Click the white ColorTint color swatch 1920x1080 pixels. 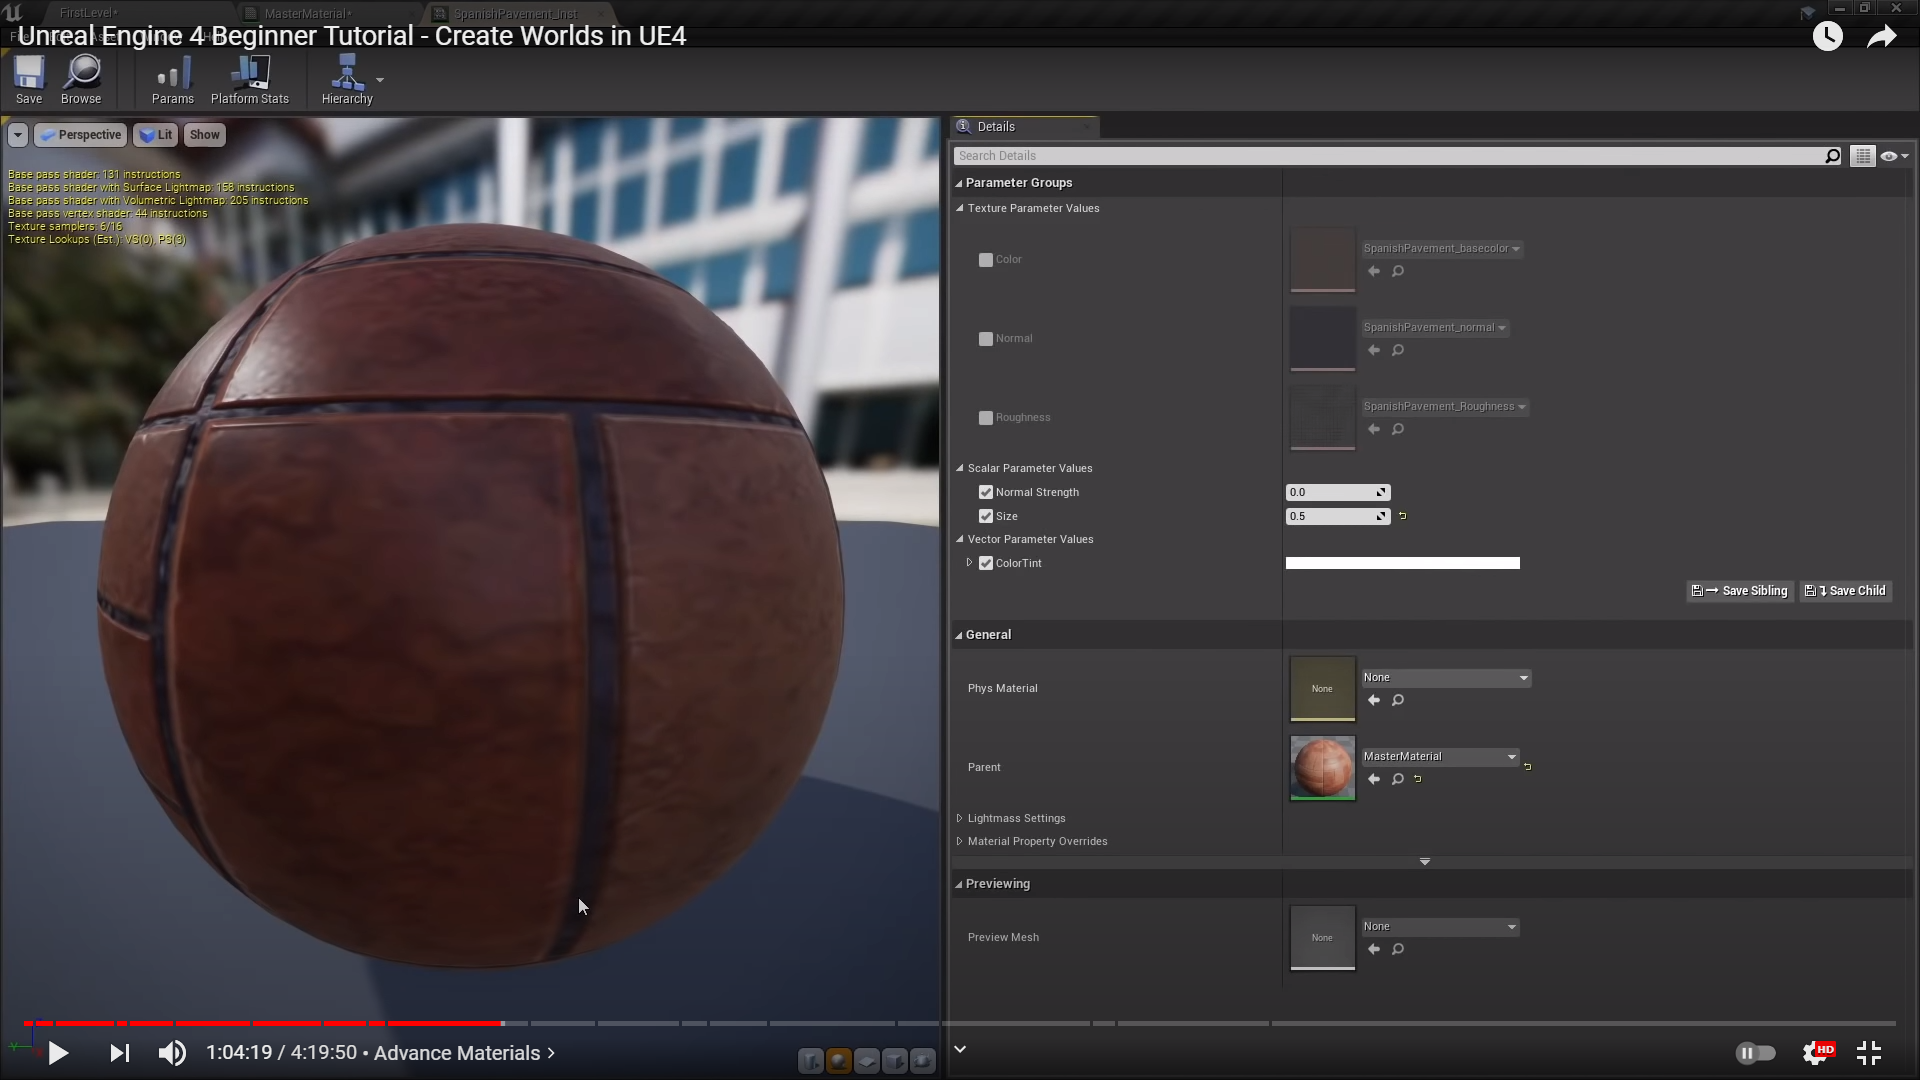click(x=1402, y=563)
